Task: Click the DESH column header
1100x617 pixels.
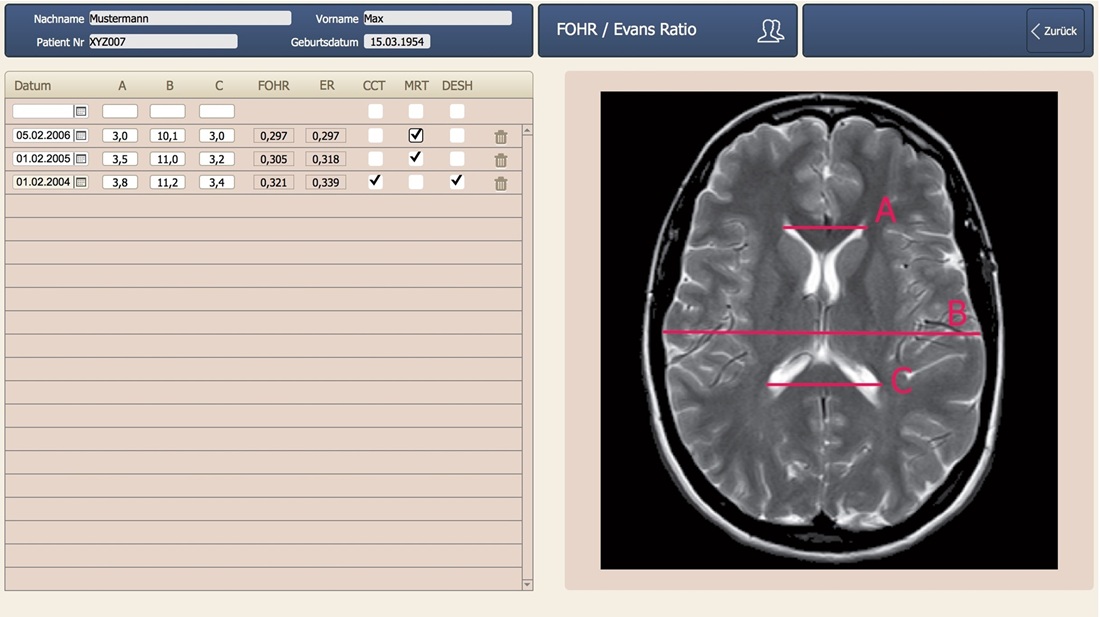Action: [x=457, y=86]
